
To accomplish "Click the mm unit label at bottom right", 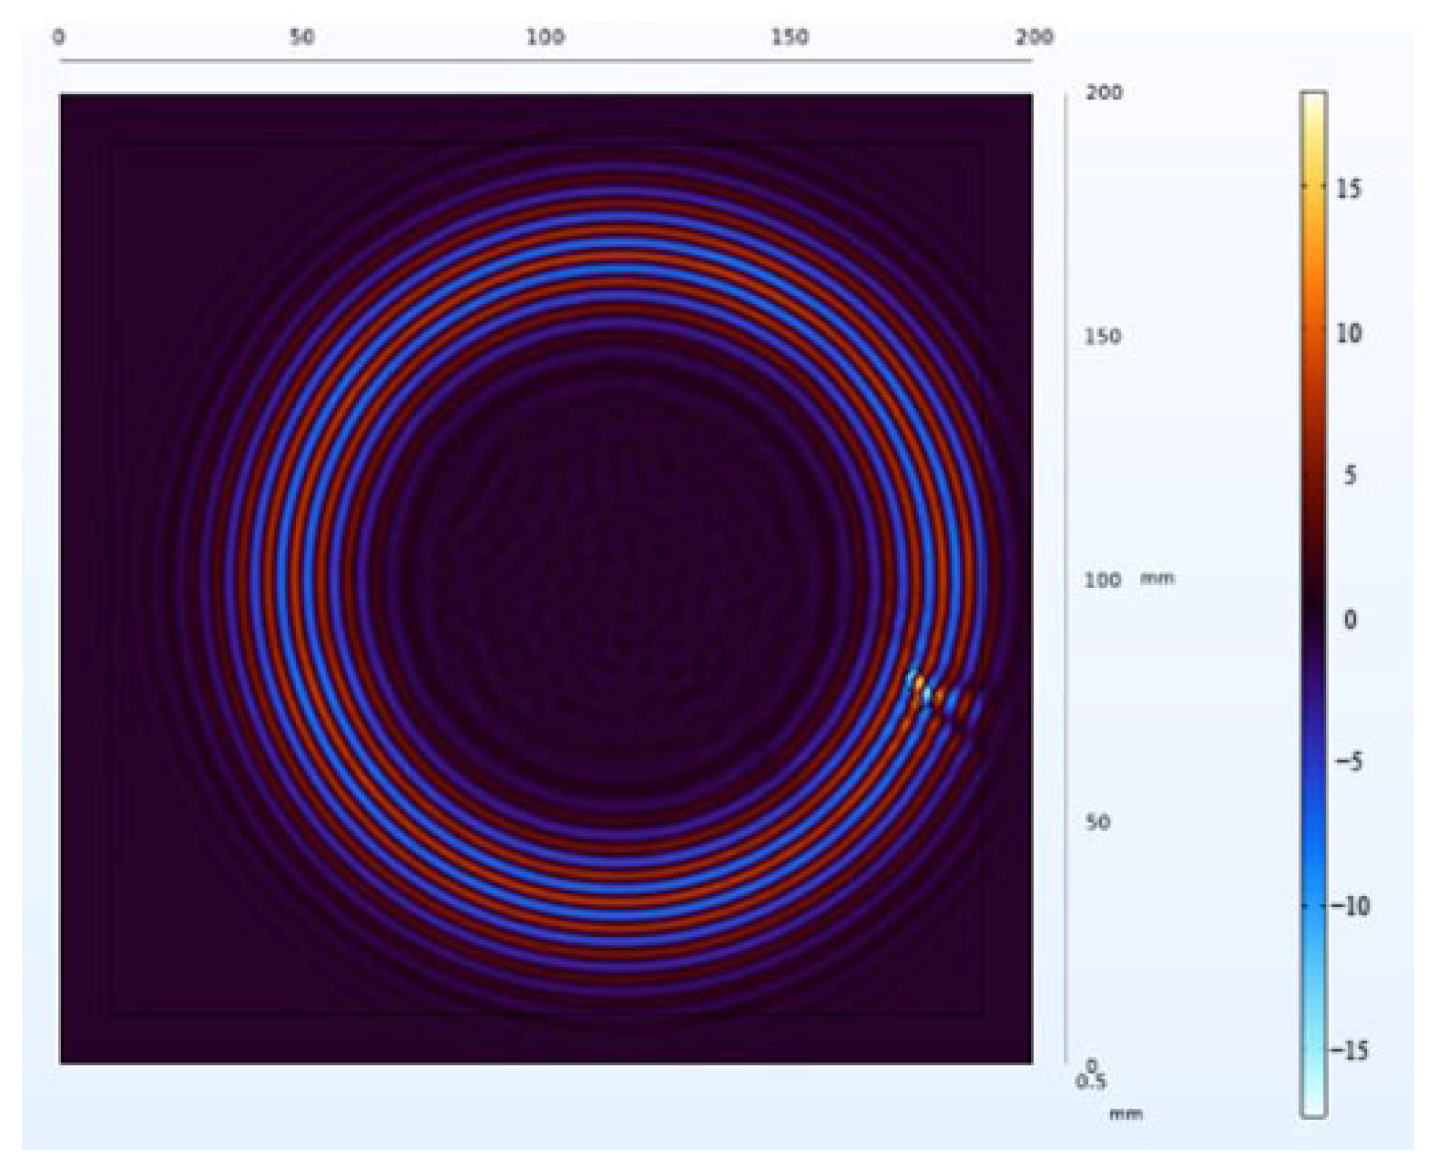I will click(x=1125, y=1113).
